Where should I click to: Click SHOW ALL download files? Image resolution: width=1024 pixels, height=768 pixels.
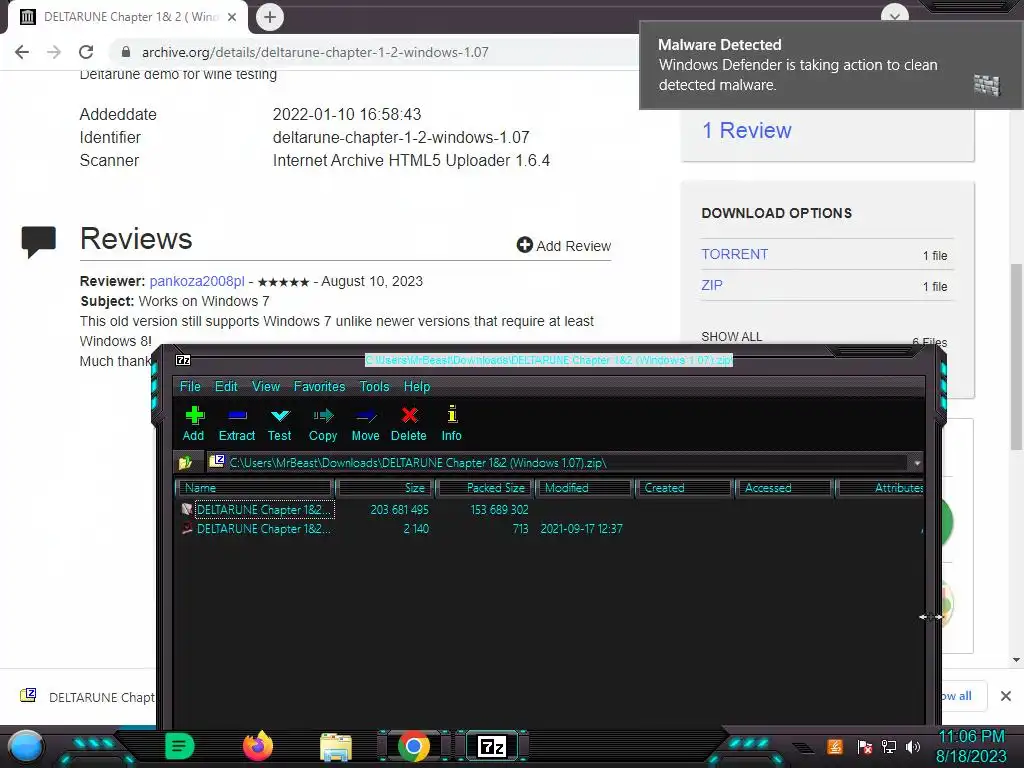click(731, 336)
